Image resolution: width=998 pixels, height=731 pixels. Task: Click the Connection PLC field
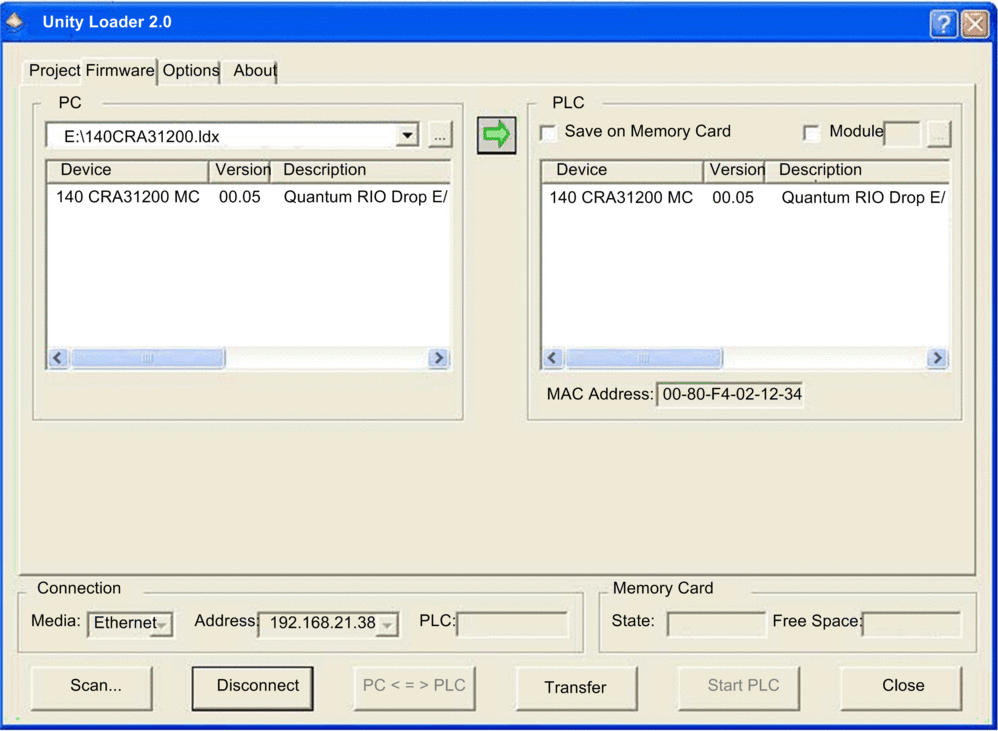[x=512, y=624]
